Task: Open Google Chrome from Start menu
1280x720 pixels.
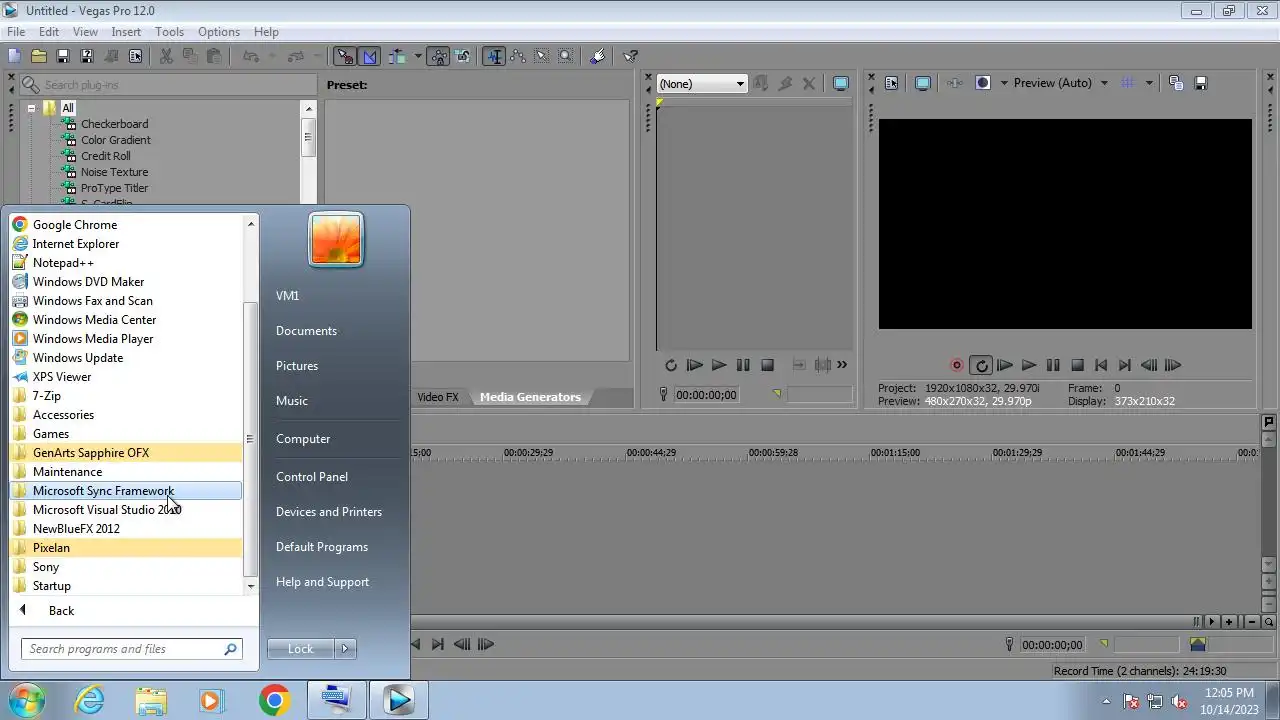Action: pos(126,225)
